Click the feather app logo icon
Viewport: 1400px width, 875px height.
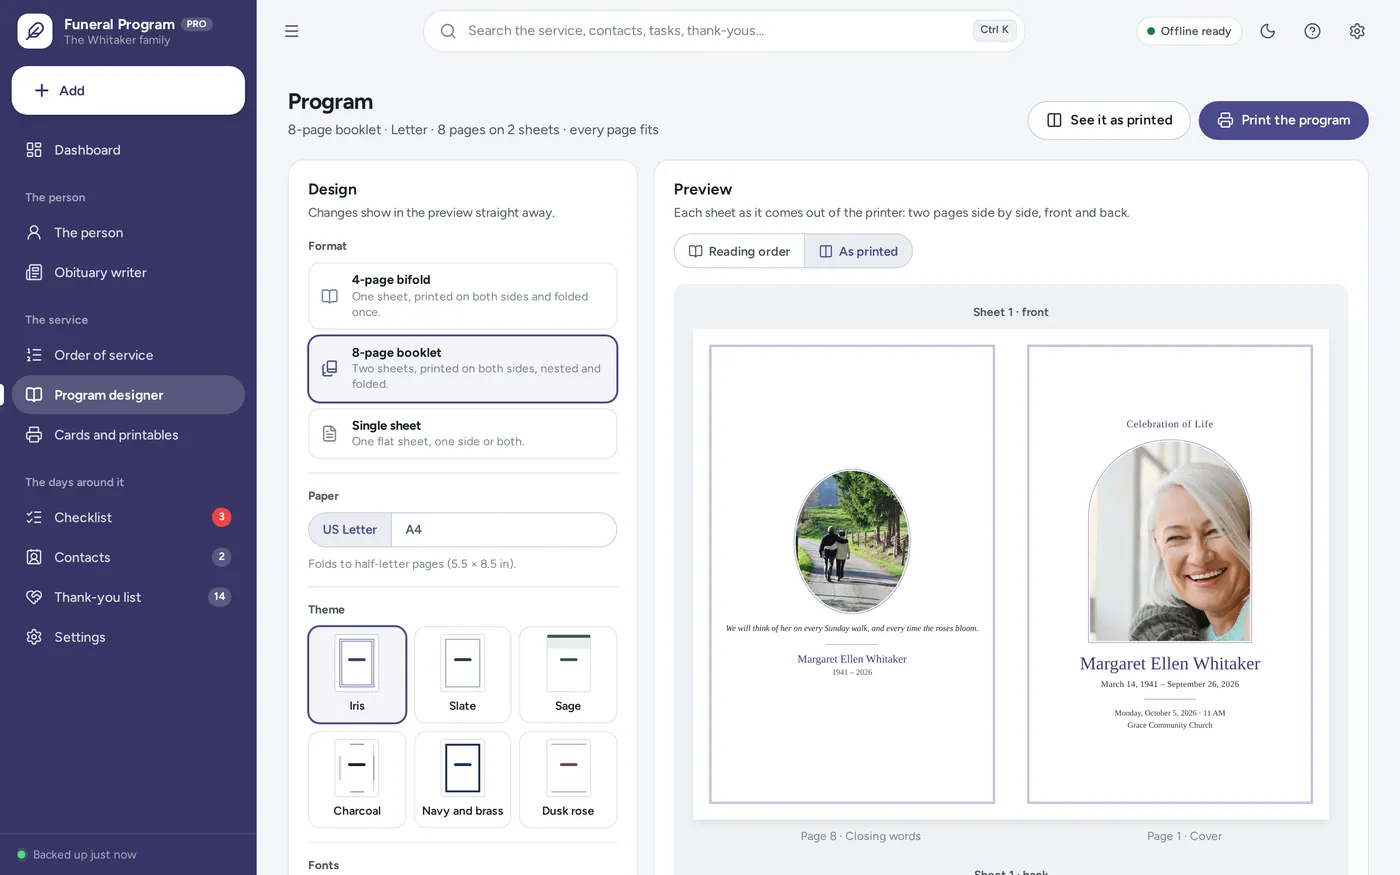pyautogui.click(x=35, y=31)
